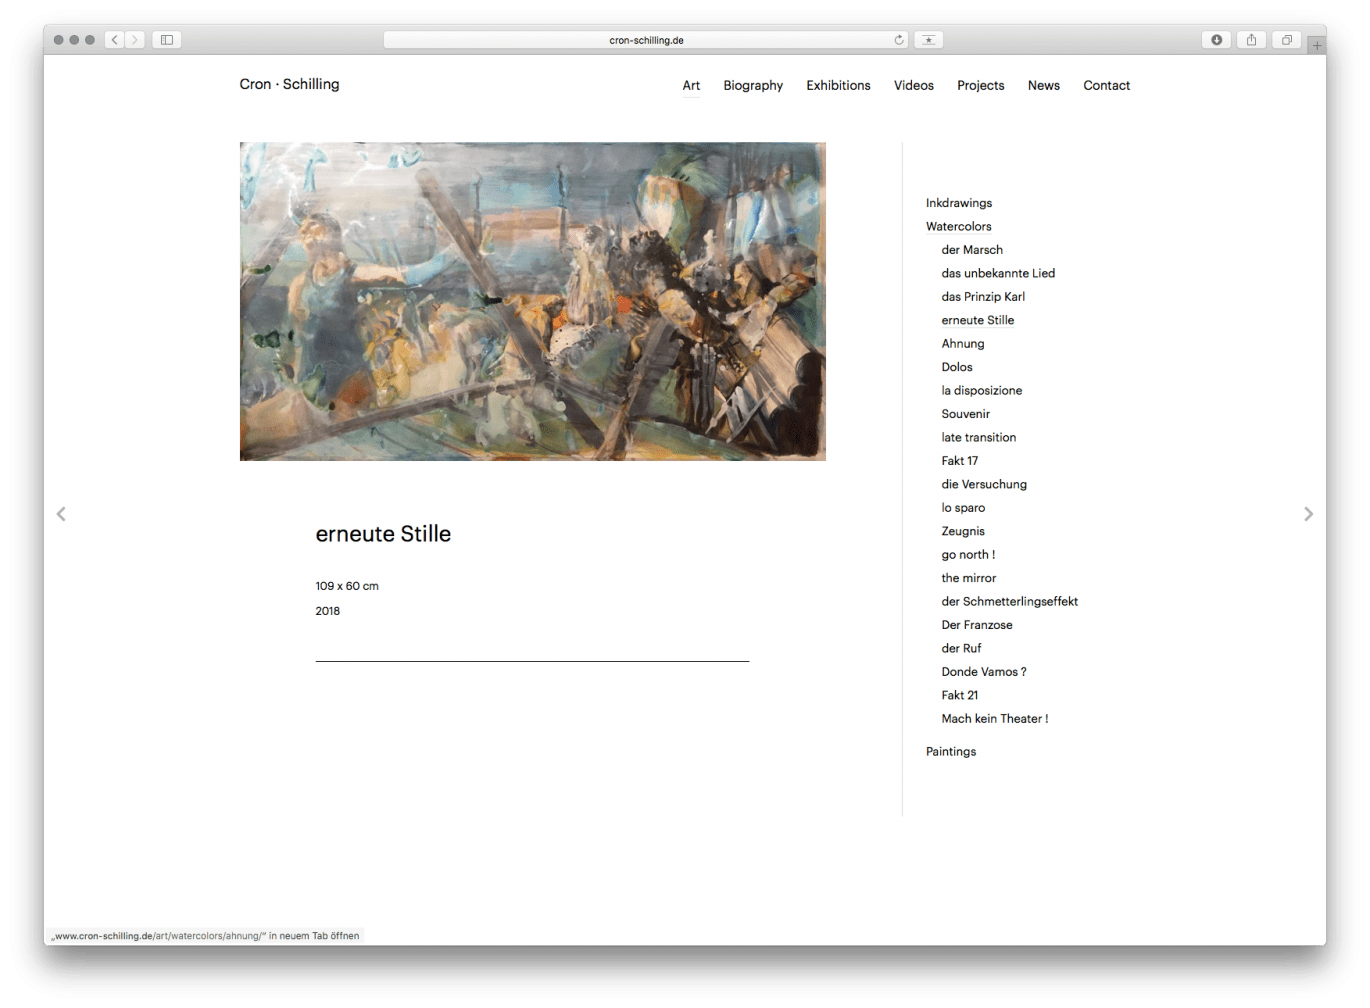Open late transition watercolor

pyautogui.click(x=978, y=437)
